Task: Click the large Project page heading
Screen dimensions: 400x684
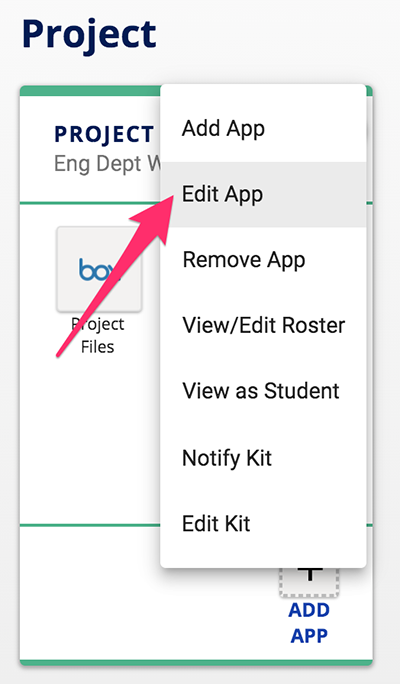Action: coord(89,35)
